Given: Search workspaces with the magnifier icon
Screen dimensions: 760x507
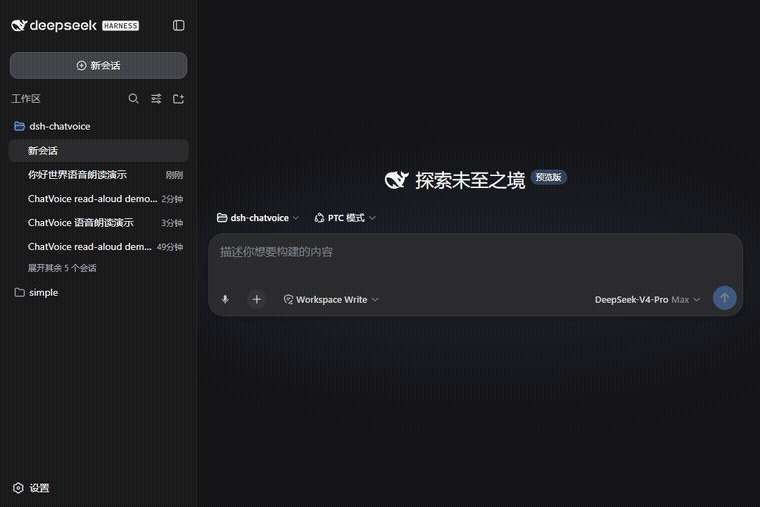Looking at the screenshot, I should pos(133,99).
